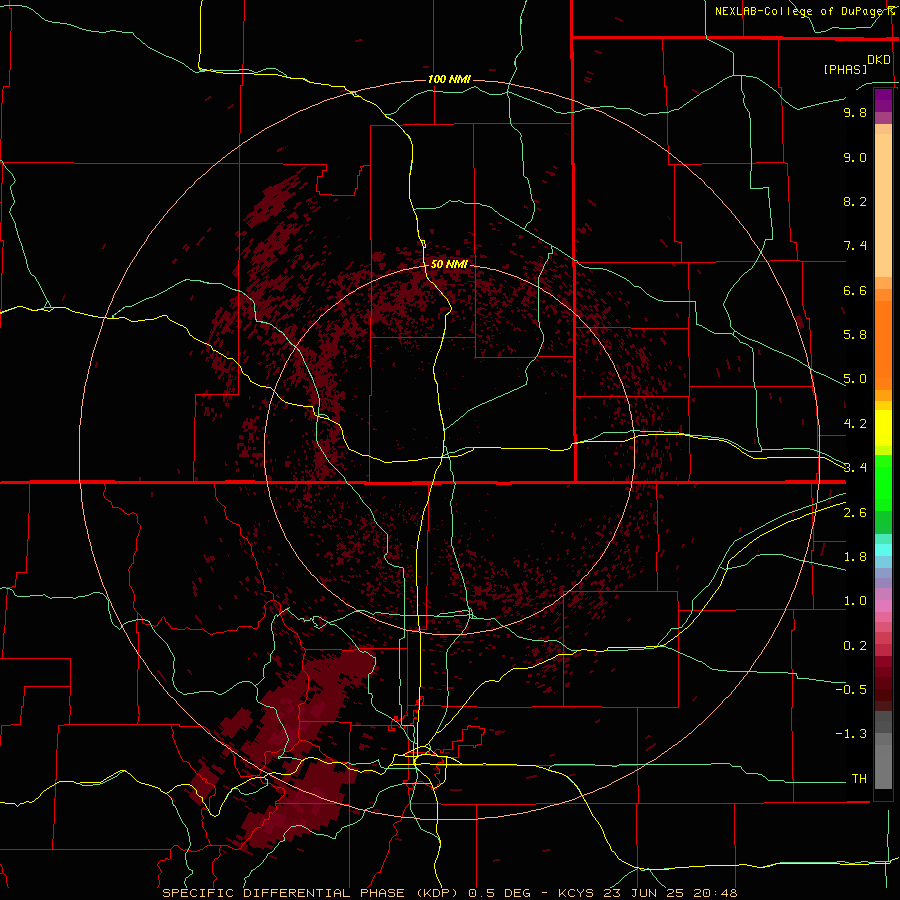900x900 pixels.
Task: Click the 3.4 value on the scale
Action: pos(855,468)
